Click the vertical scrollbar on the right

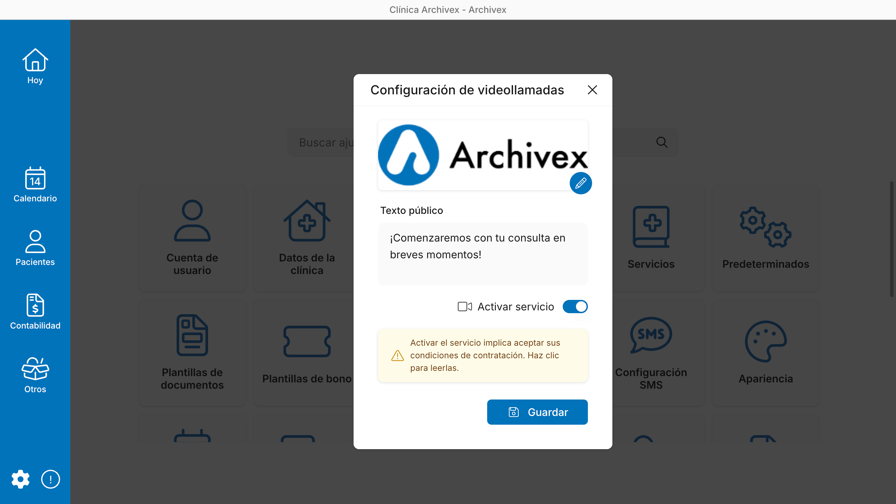coord(891,239)
